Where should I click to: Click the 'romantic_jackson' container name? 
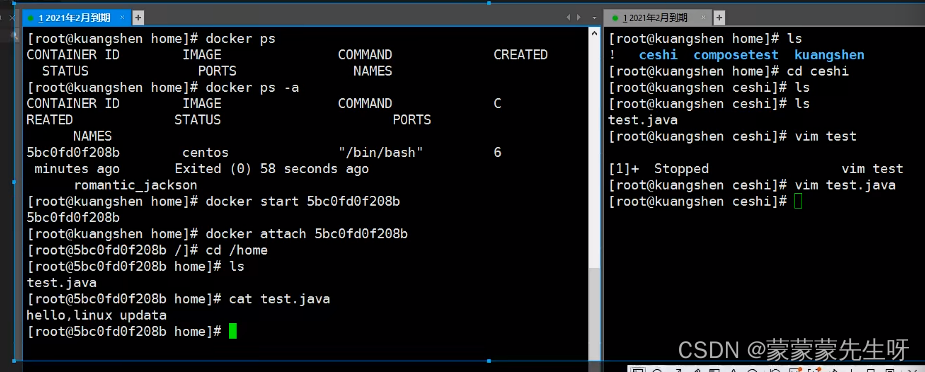(135, 185)
